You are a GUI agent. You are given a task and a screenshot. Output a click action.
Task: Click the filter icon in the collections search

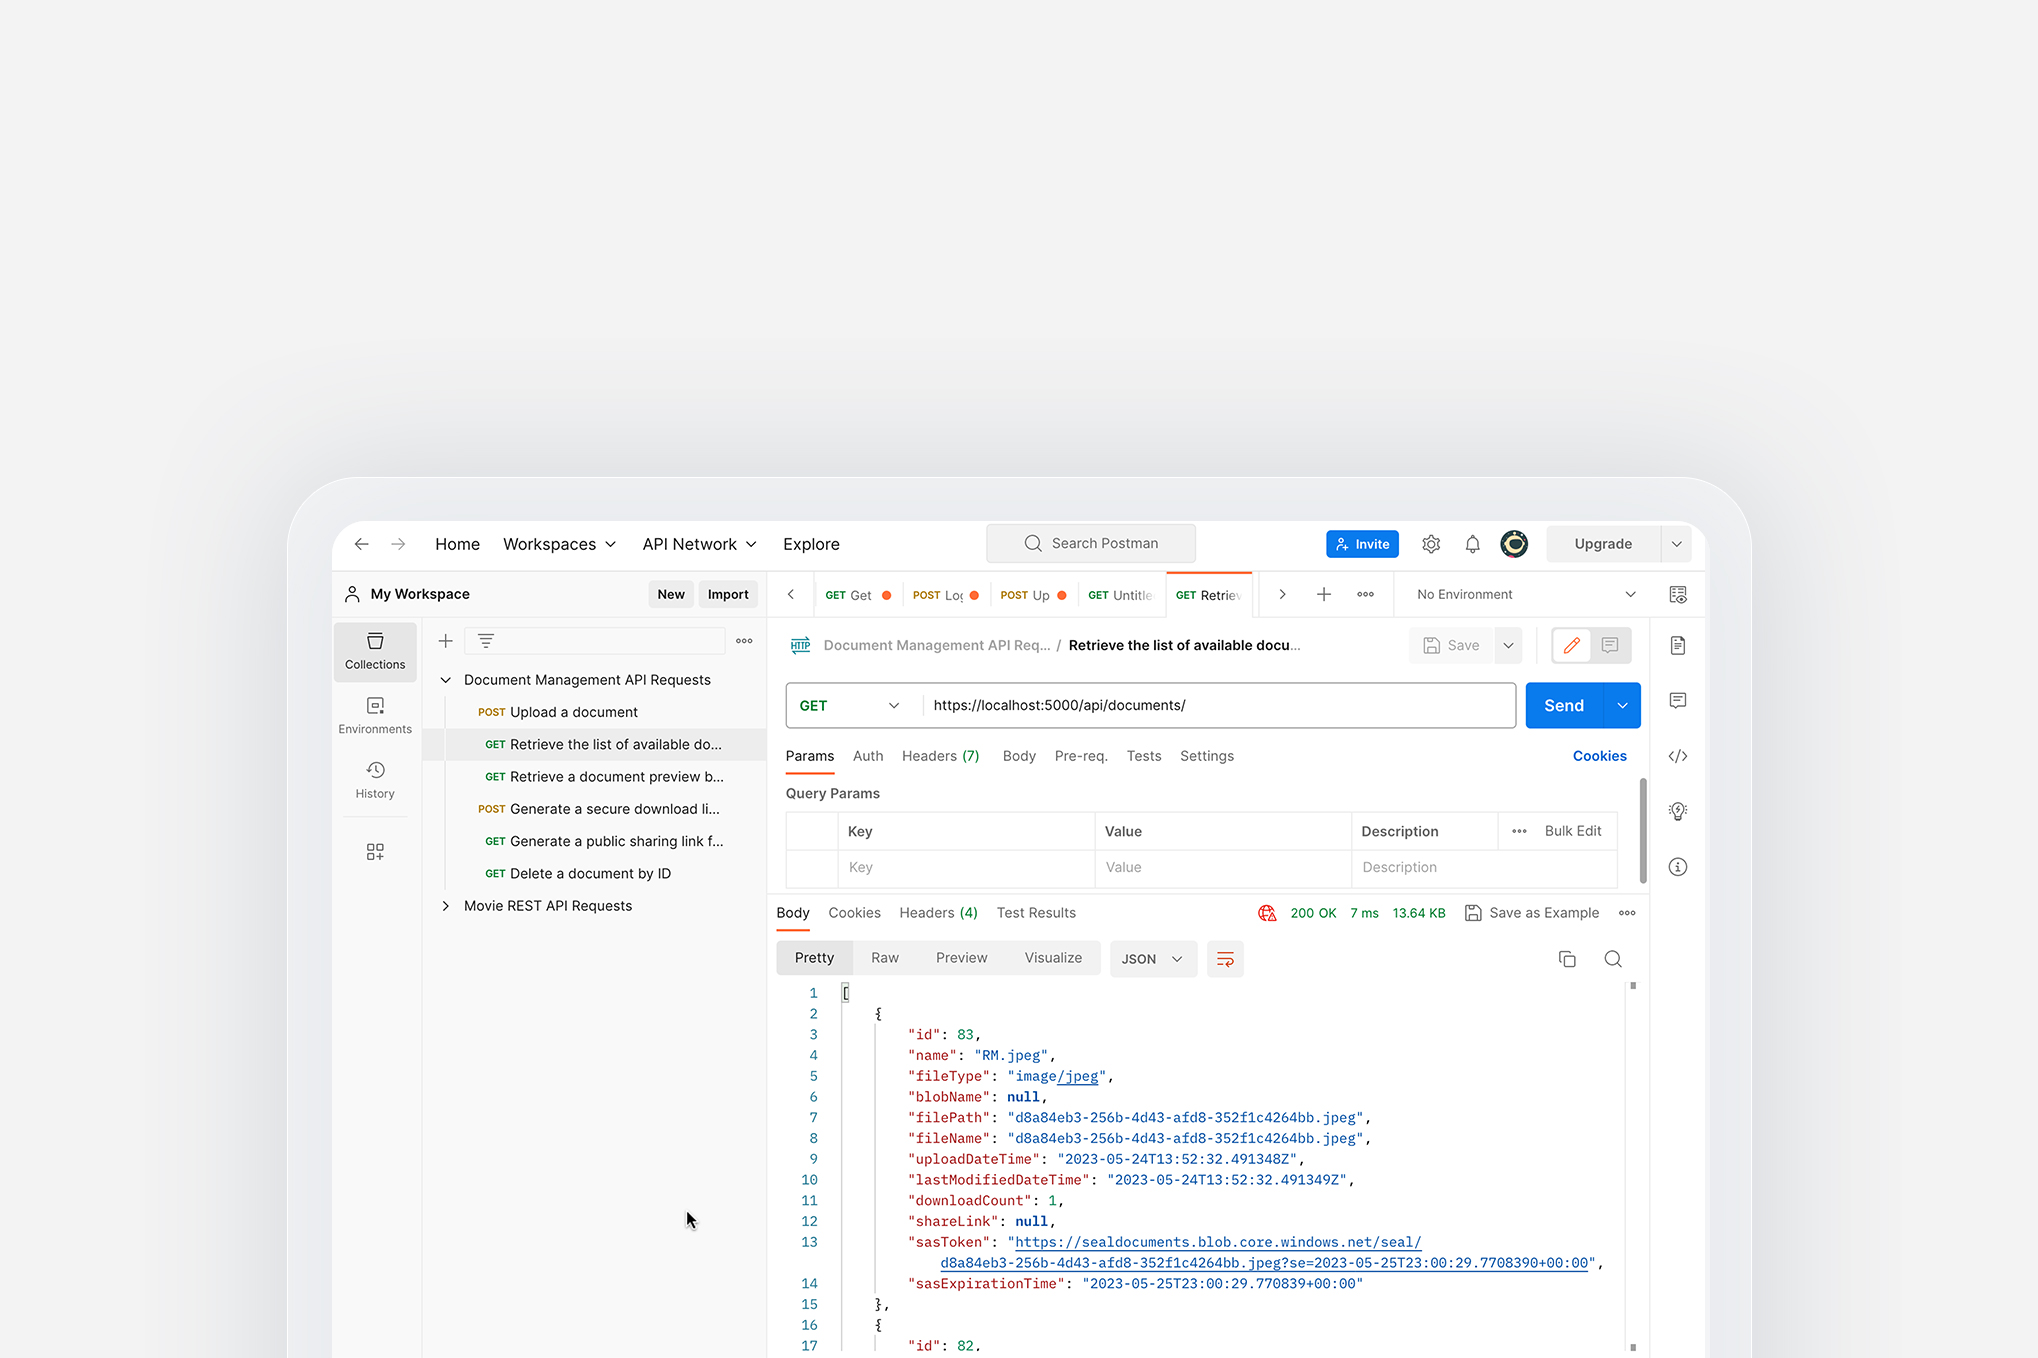tap(486, 641)
